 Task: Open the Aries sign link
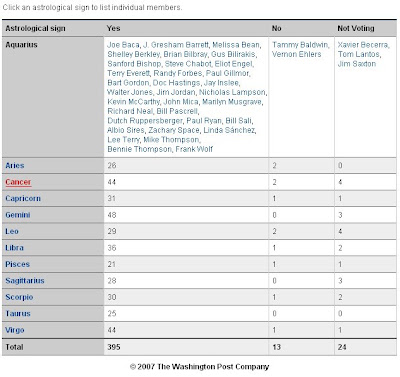(15, 165)
